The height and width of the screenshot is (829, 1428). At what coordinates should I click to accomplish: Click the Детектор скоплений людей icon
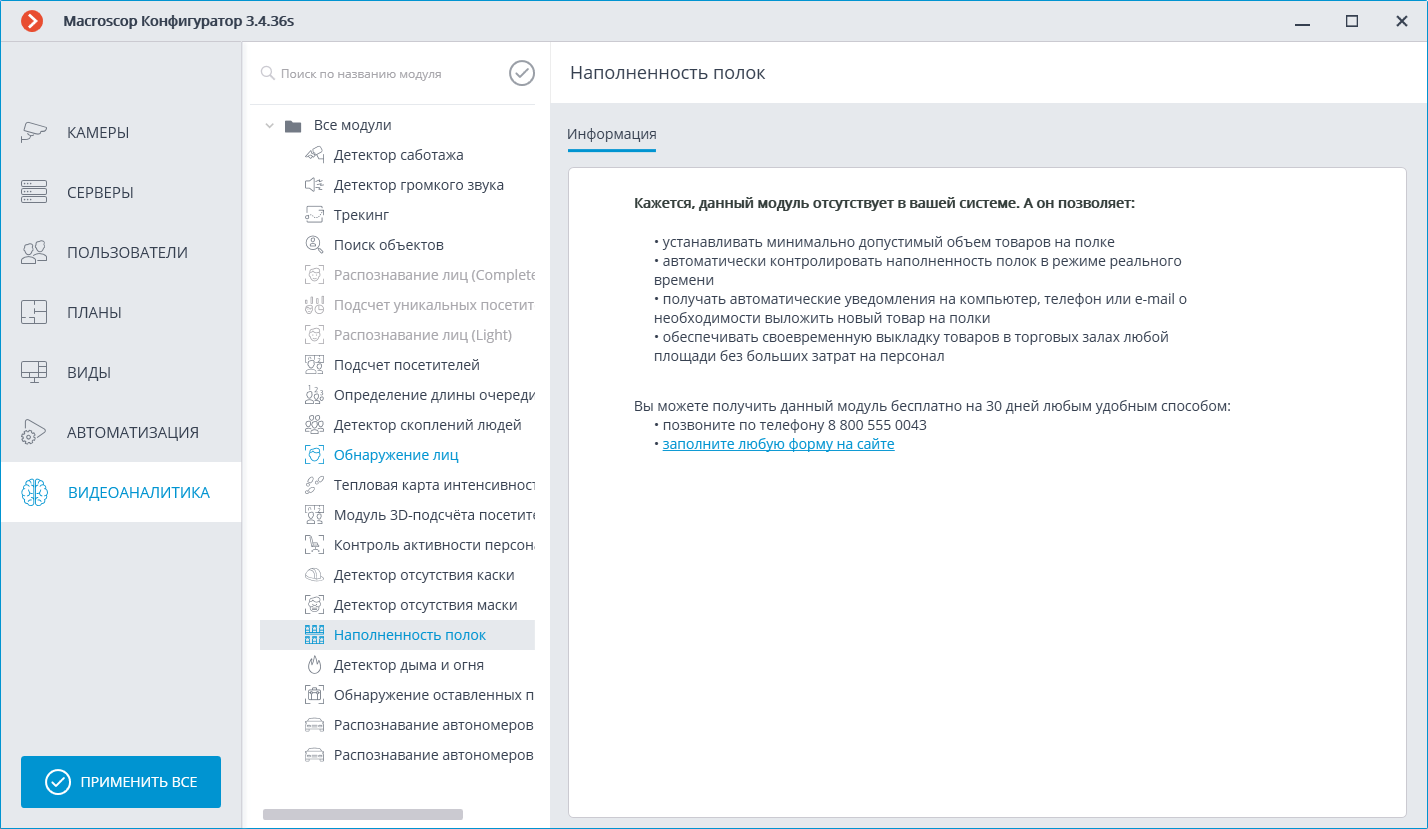[x=314, y=425]
